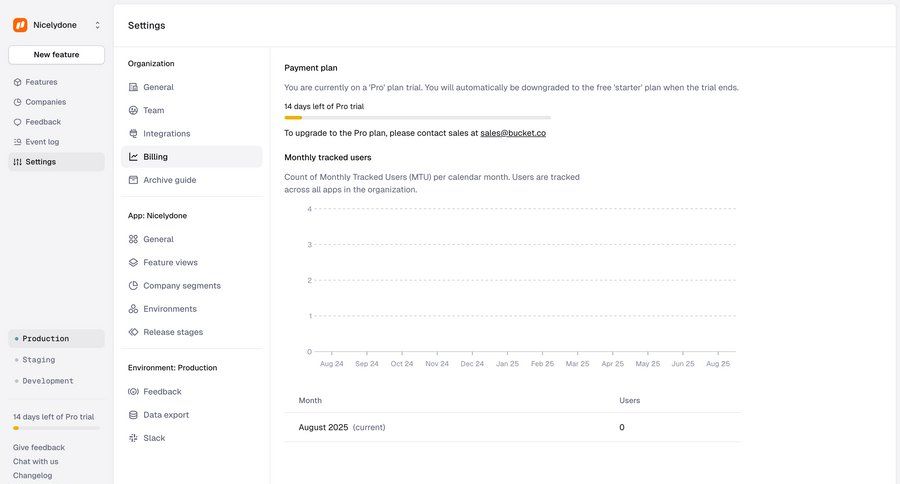This screenshot has height=484, width=900.
Task: Click the Release stages diamond icon
Action: [x=133, y=332]
